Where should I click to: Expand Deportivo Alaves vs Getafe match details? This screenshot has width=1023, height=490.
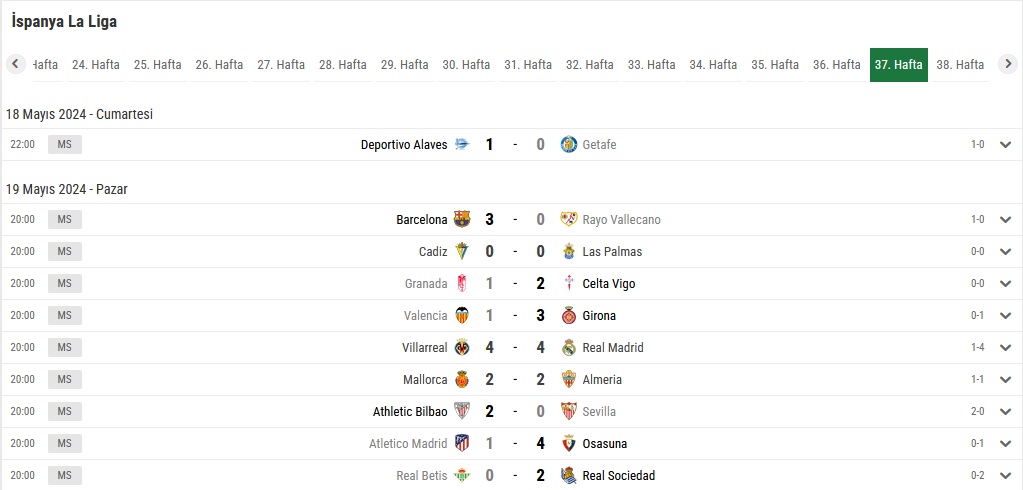click(x=1005, y=145)
